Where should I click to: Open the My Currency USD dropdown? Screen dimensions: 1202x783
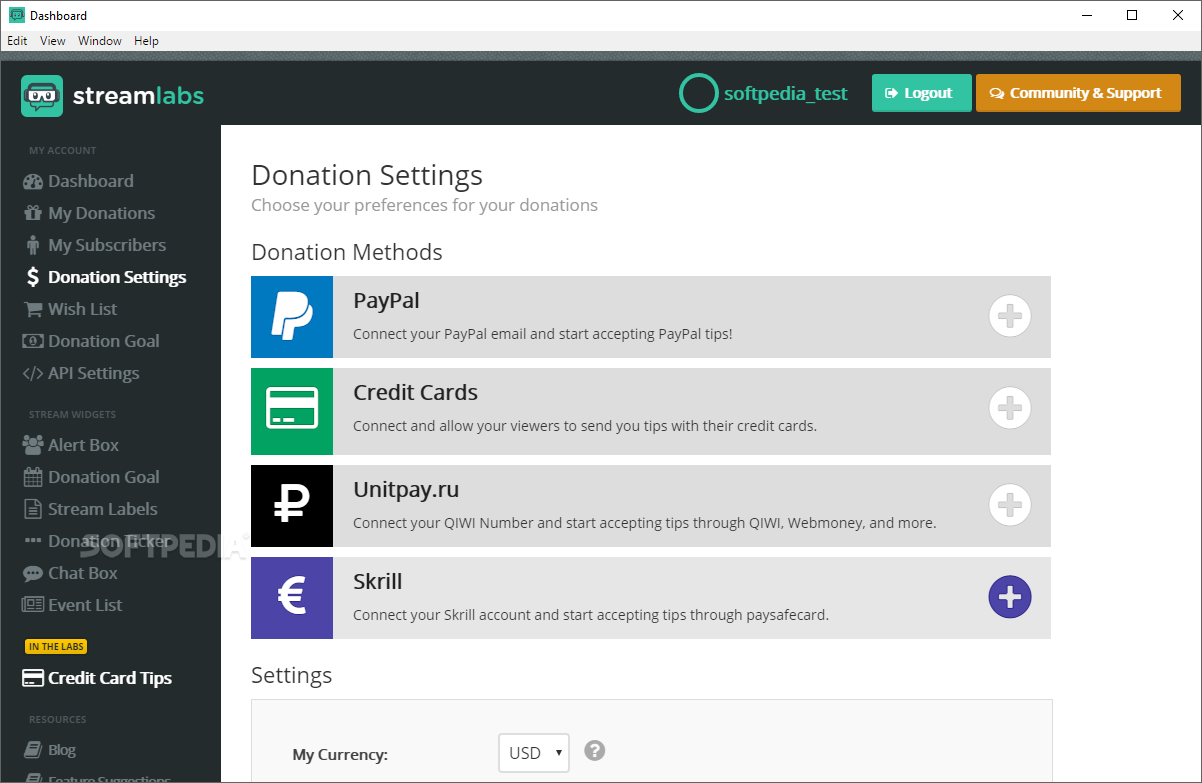pos(534,753)
